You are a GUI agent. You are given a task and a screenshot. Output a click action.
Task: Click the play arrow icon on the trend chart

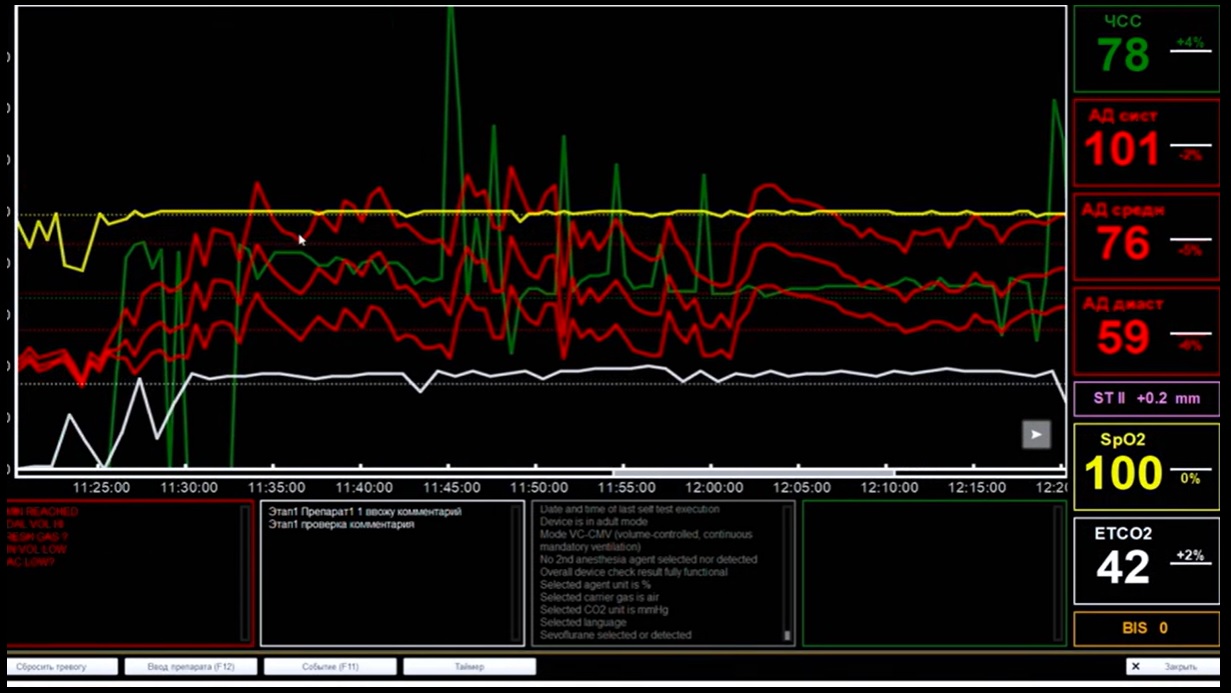(1036, 434)
